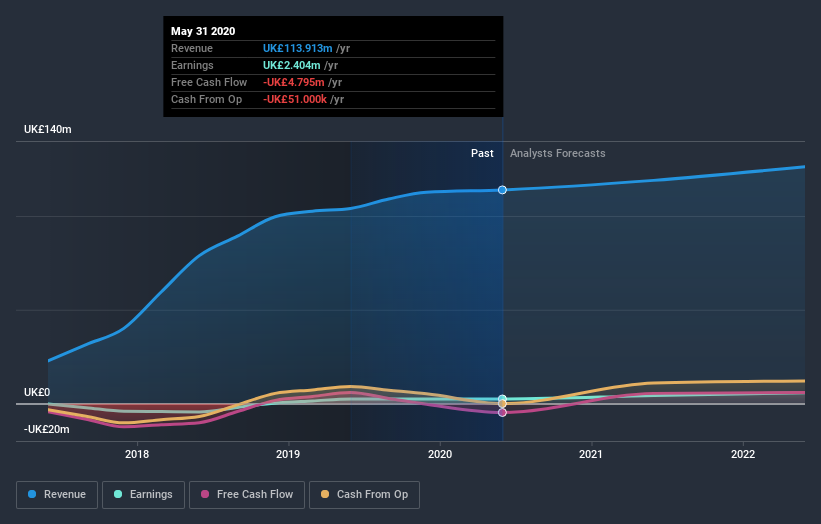Click the pink Free Cash Flow data point
Image resolution: width=821 pixels, height=524 pixels.
point(502,412)
